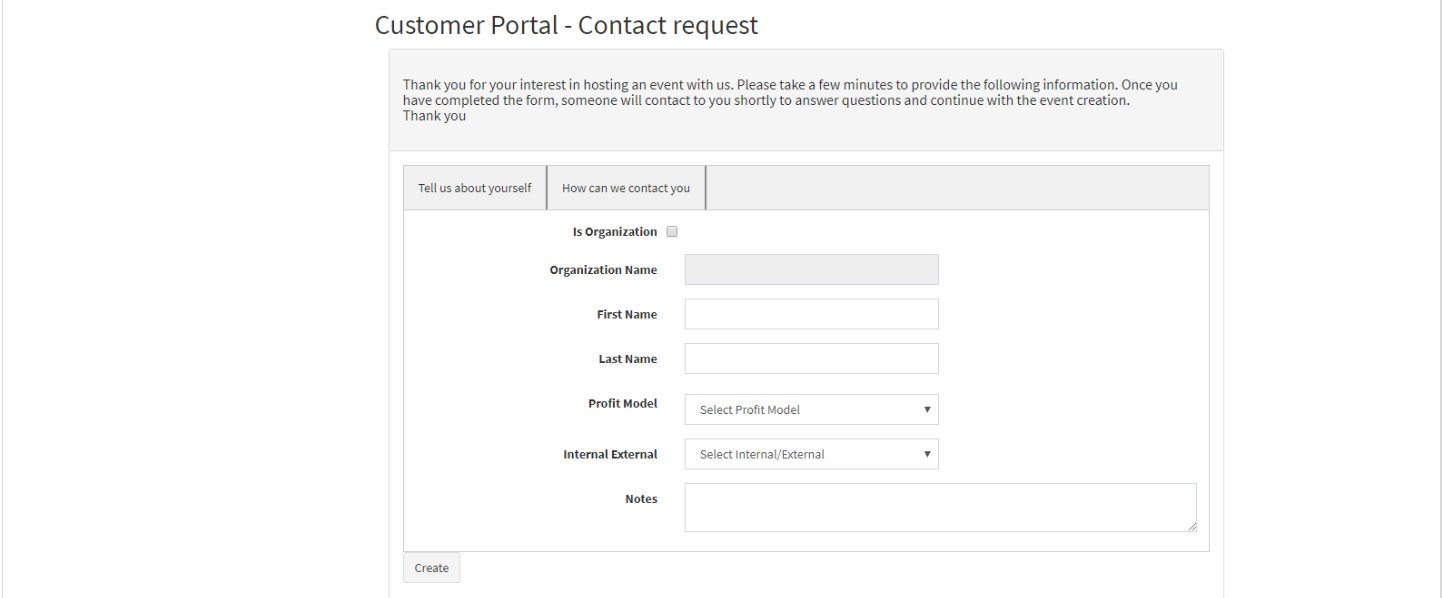1442x598 pixels.
Task: Focus the First Name text field
Action: coord(811,314)
